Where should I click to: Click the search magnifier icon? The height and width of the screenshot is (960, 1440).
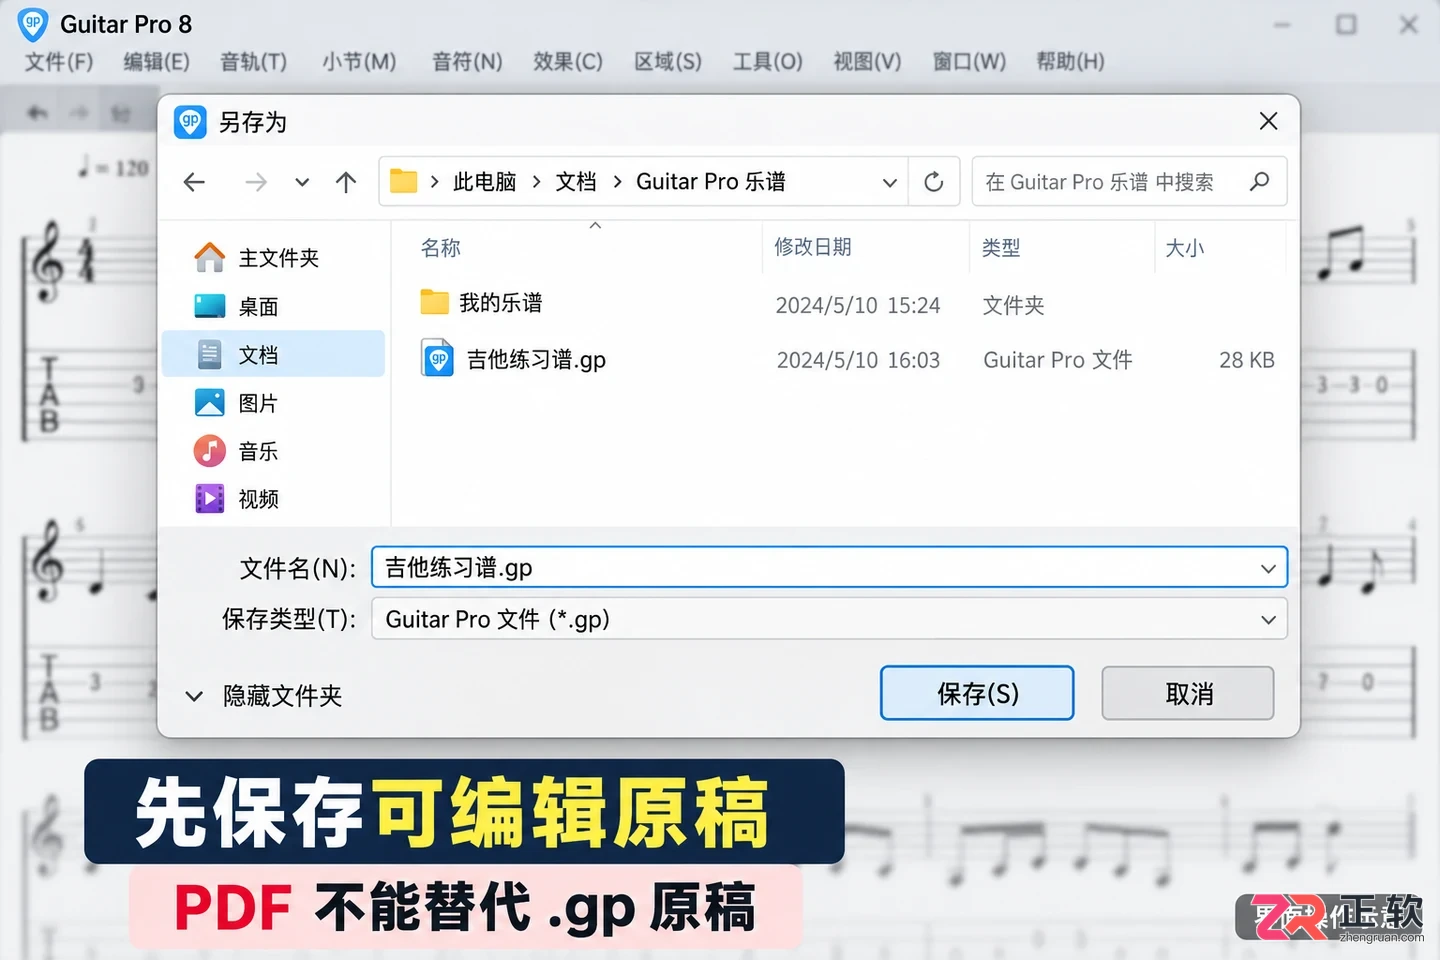(x=1259, y=181)
